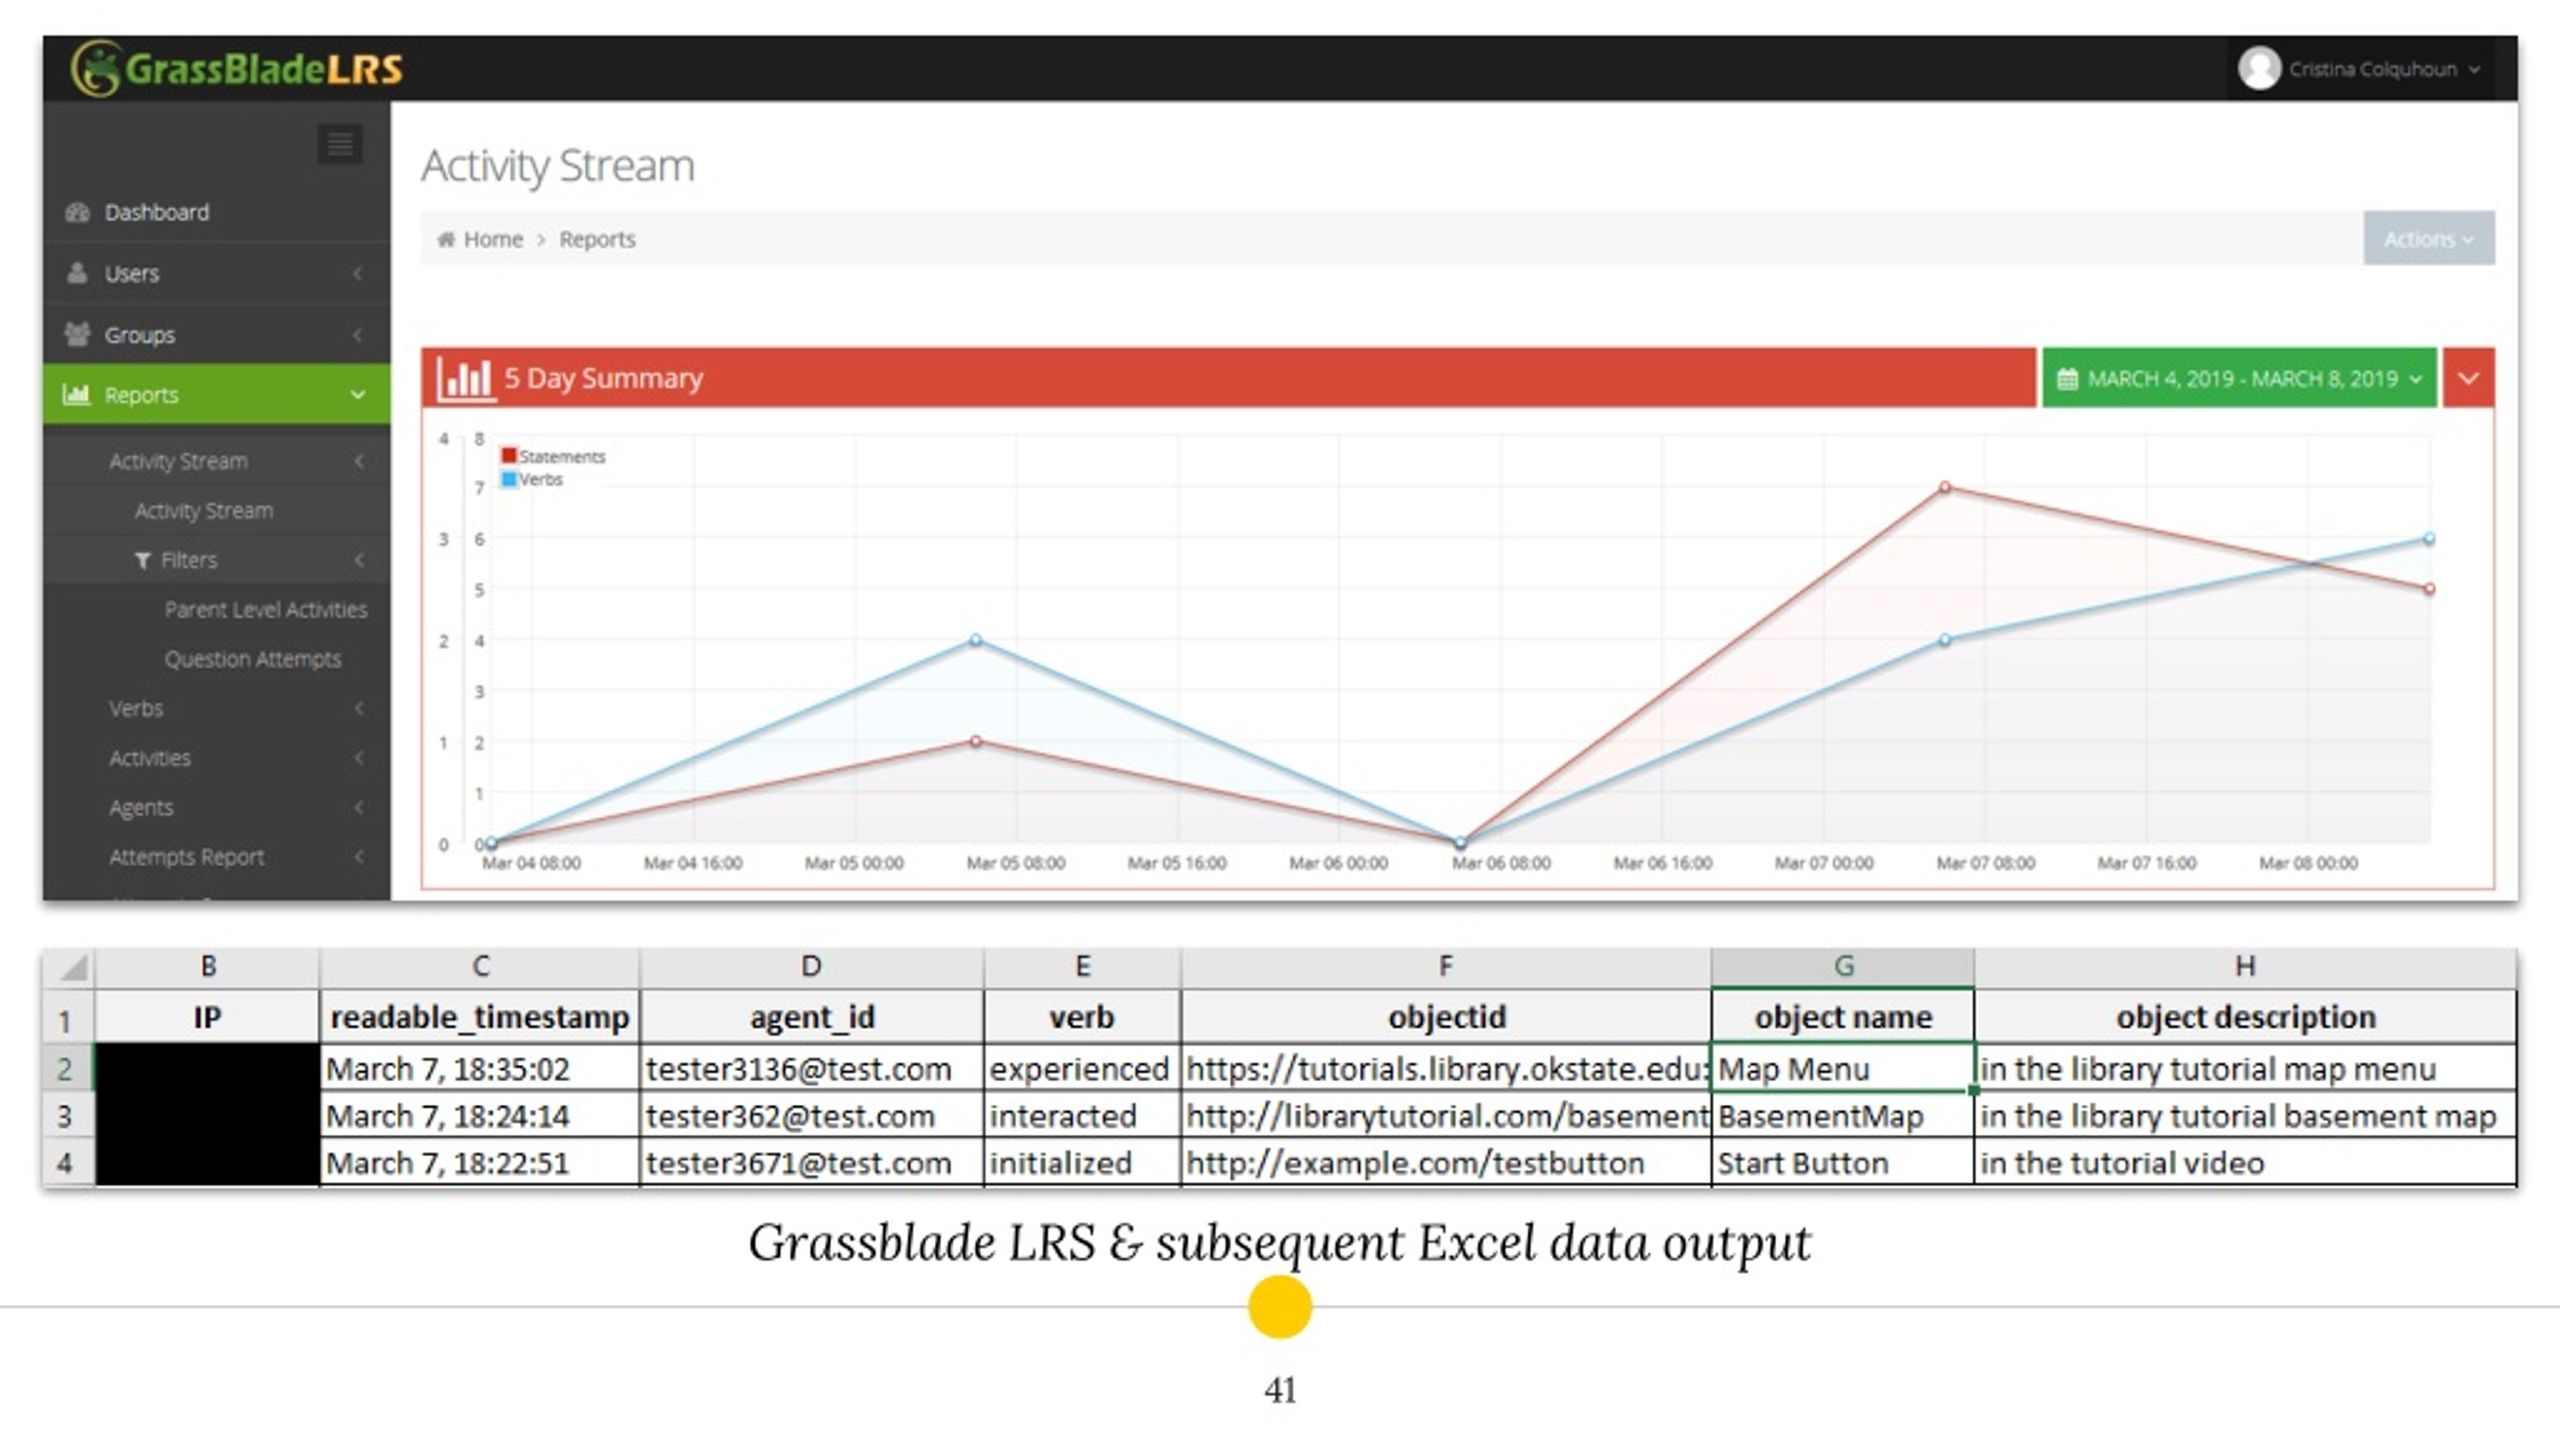Expand the Users sidebar arrow

tap(357, 273)
